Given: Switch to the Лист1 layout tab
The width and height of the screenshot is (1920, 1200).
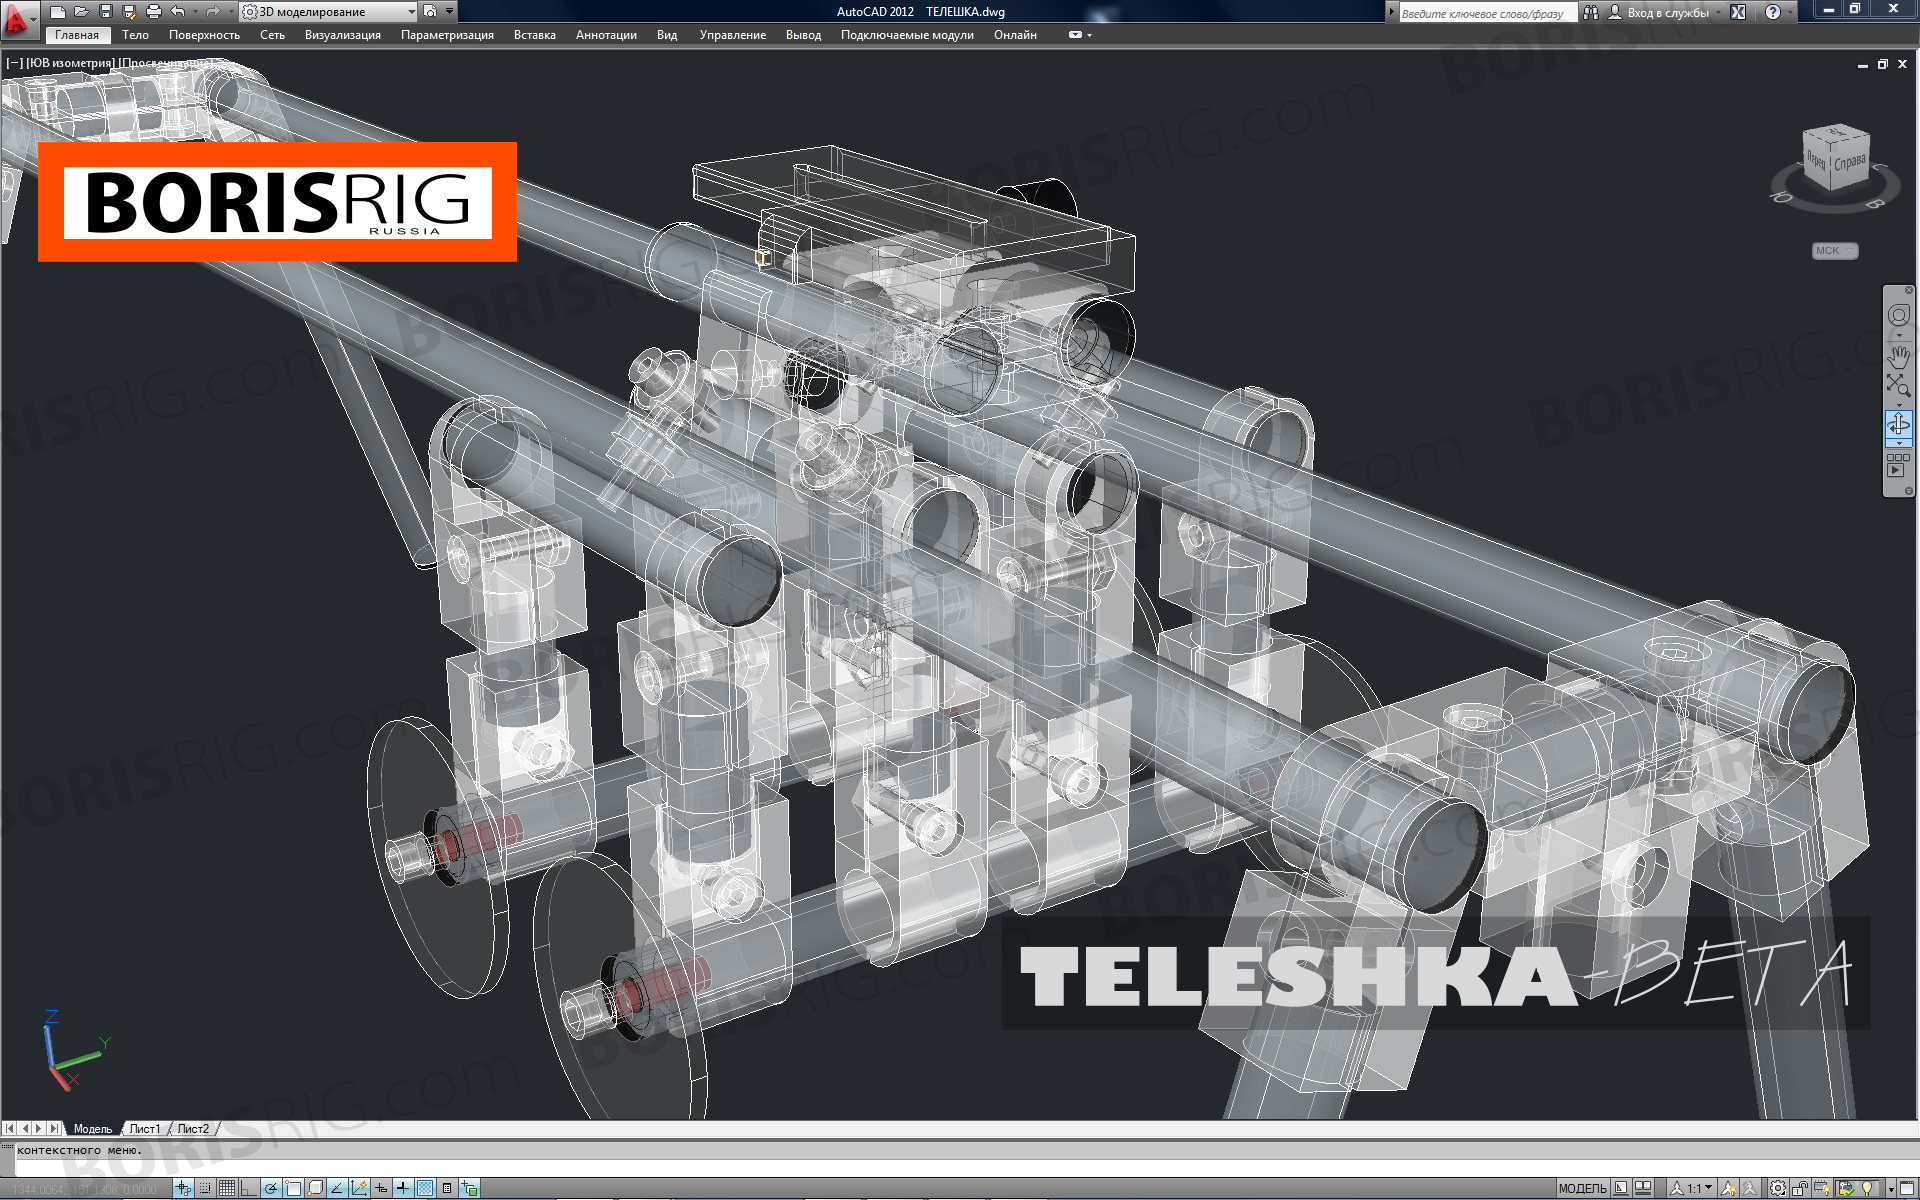Looking at the screenshot, I should pyautogui.click(x=144, y=1129).
